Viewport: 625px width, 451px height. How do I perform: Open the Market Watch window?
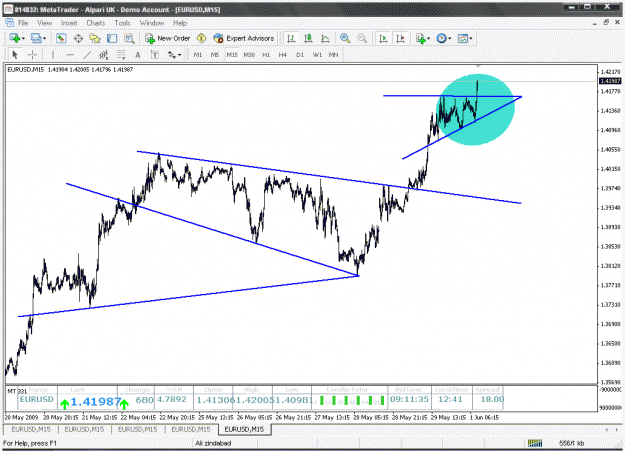pyautogui.click(x=61, y=38)
